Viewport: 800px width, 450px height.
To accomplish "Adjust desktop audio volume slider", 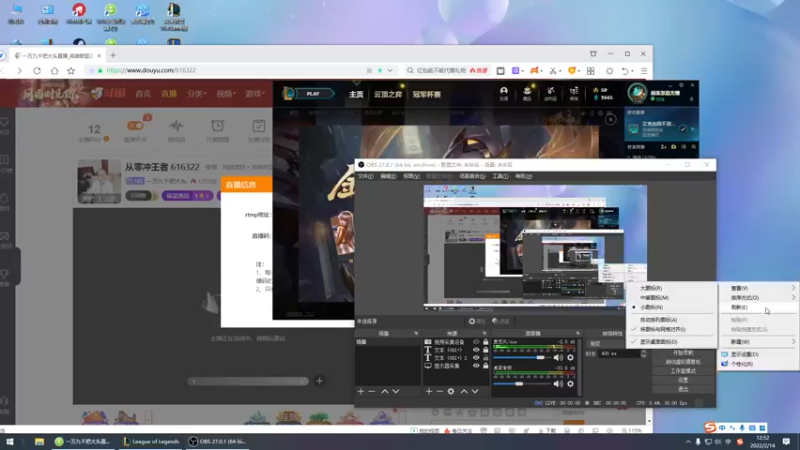I will (x=521, y=384).
